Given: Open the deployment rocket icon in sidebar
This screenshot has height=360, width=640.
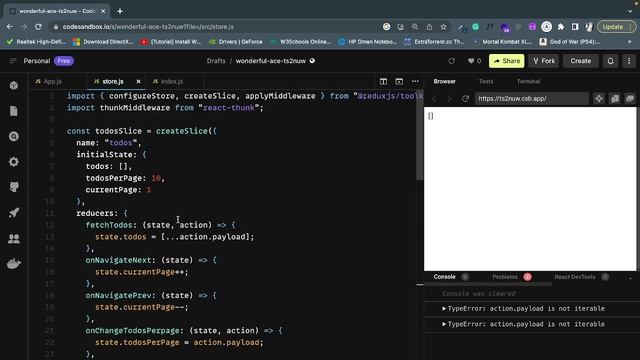Looking at the screenshot, I should coord(14,213).
